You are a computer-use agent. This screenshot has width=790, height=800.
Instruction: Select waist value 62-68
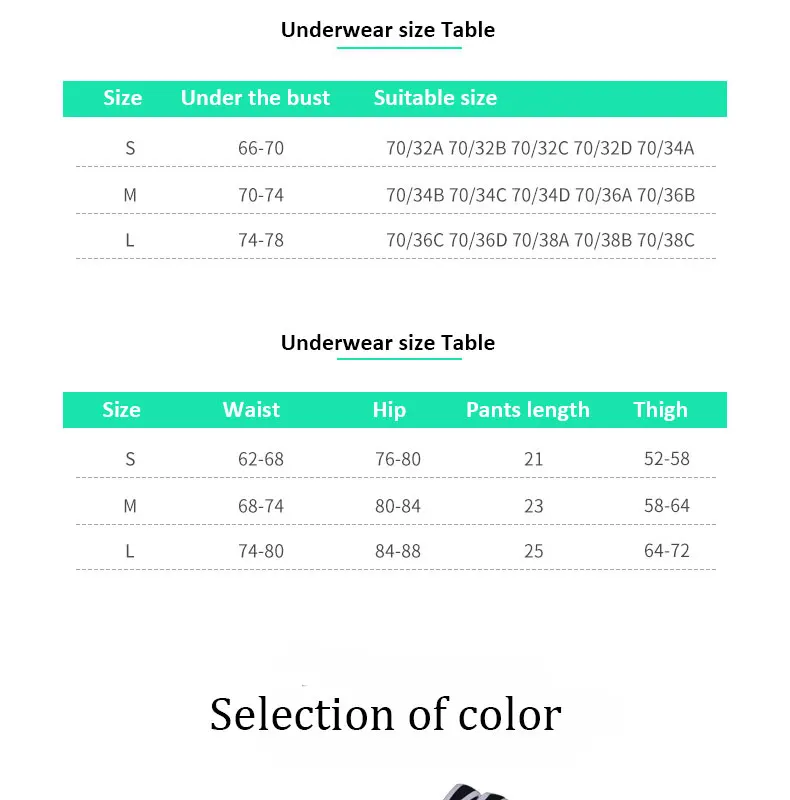point(261,459)
